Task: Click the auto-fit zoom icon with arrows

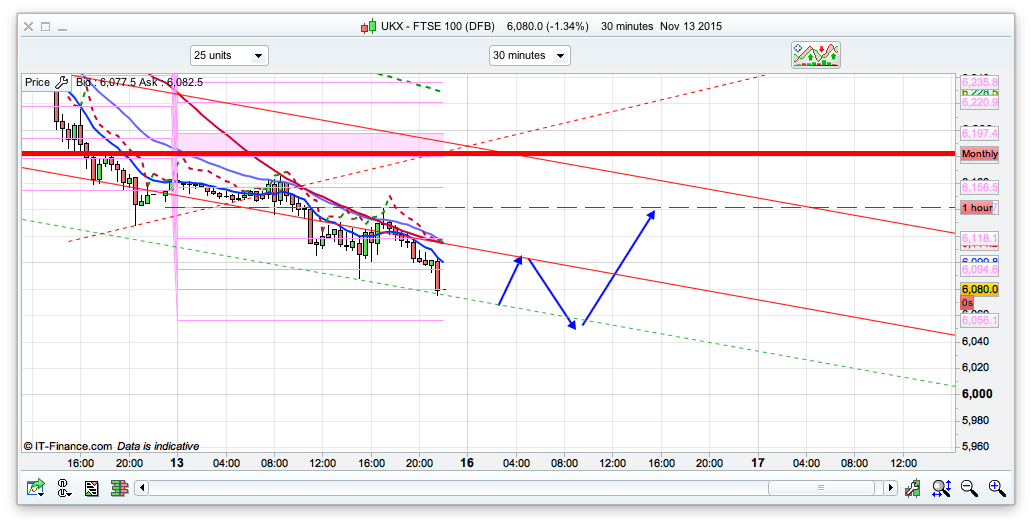Action: (x=941, y=488)
